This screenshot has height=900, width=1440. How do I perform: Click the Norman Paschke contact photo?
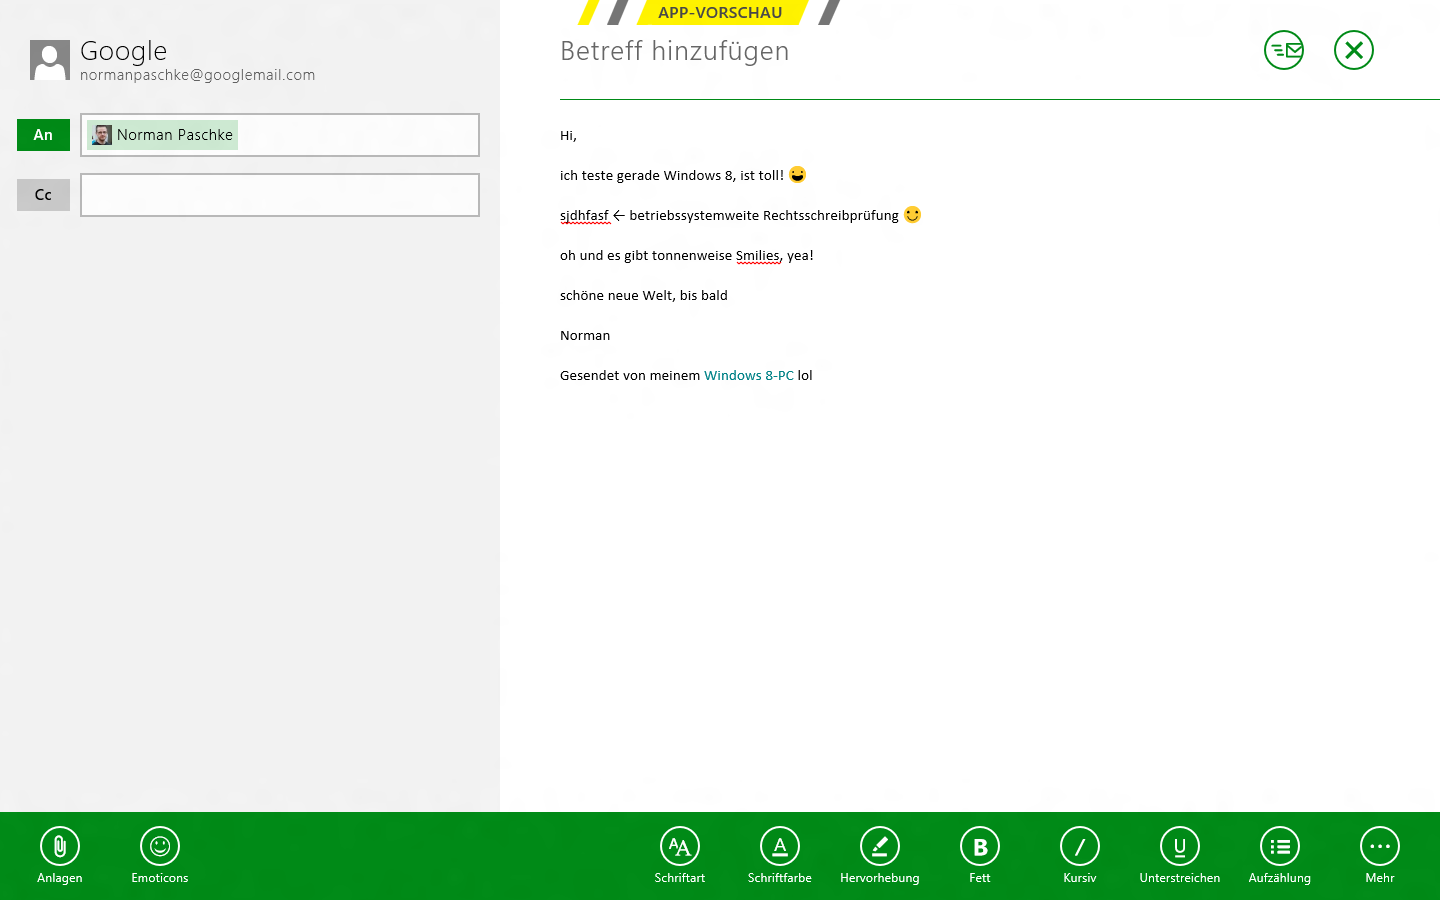[x=102, y=135]
